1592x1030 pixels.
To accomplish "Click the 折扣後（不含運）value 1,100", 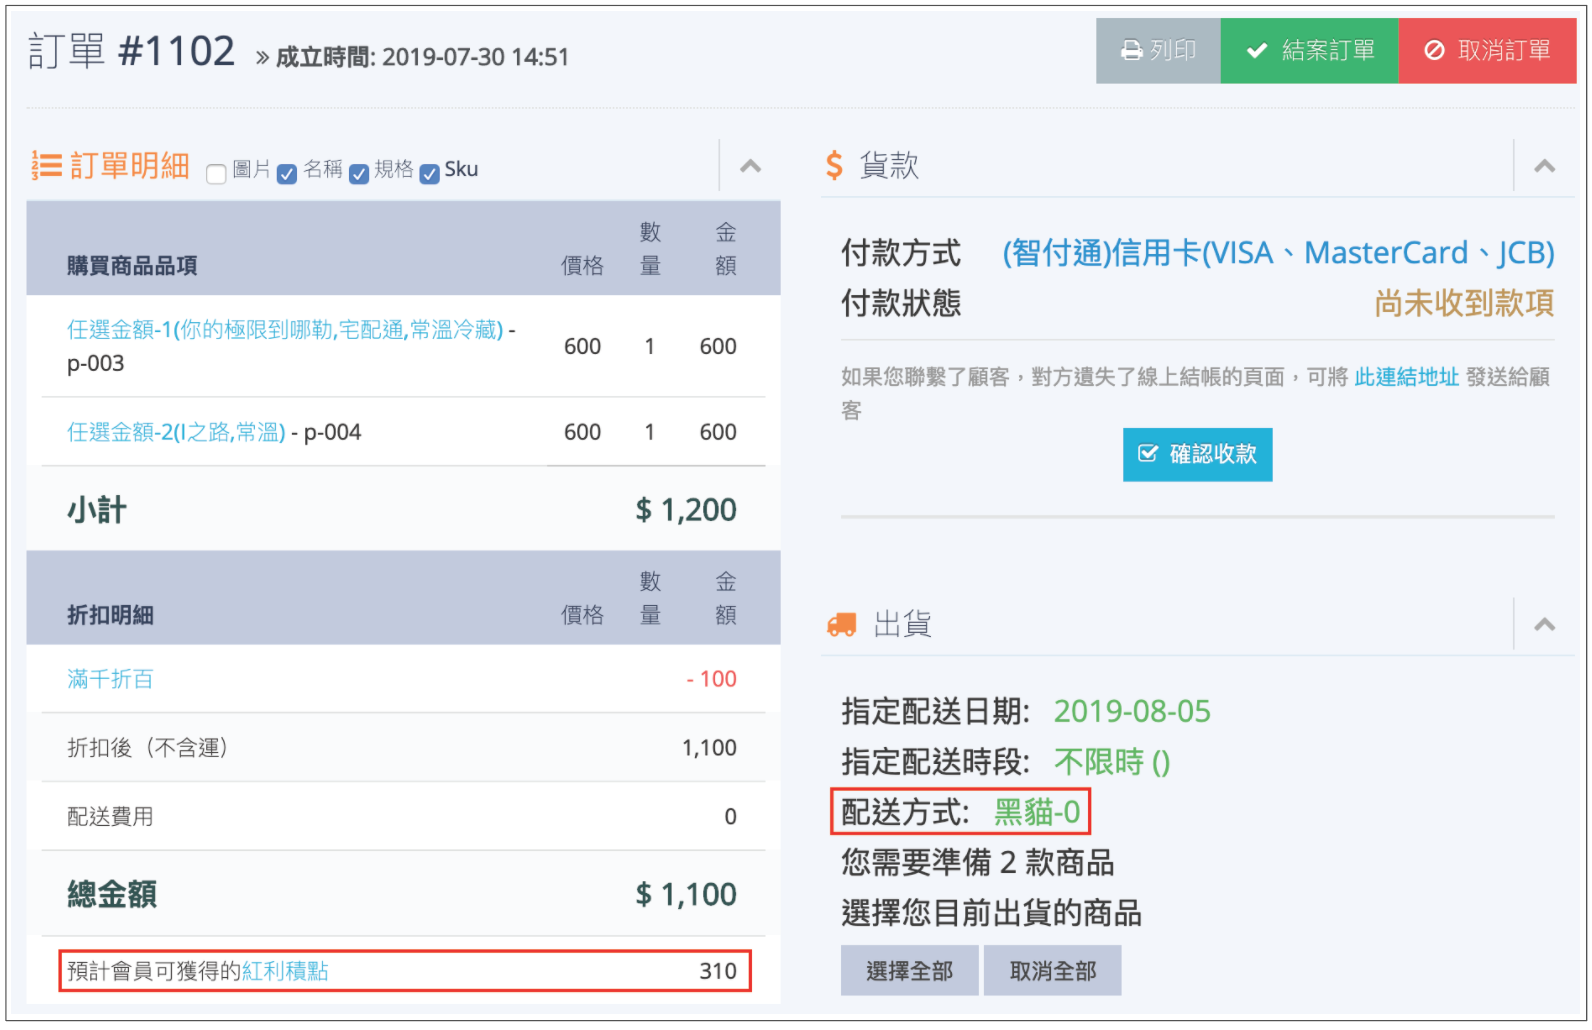I will (x=709, y=748).
